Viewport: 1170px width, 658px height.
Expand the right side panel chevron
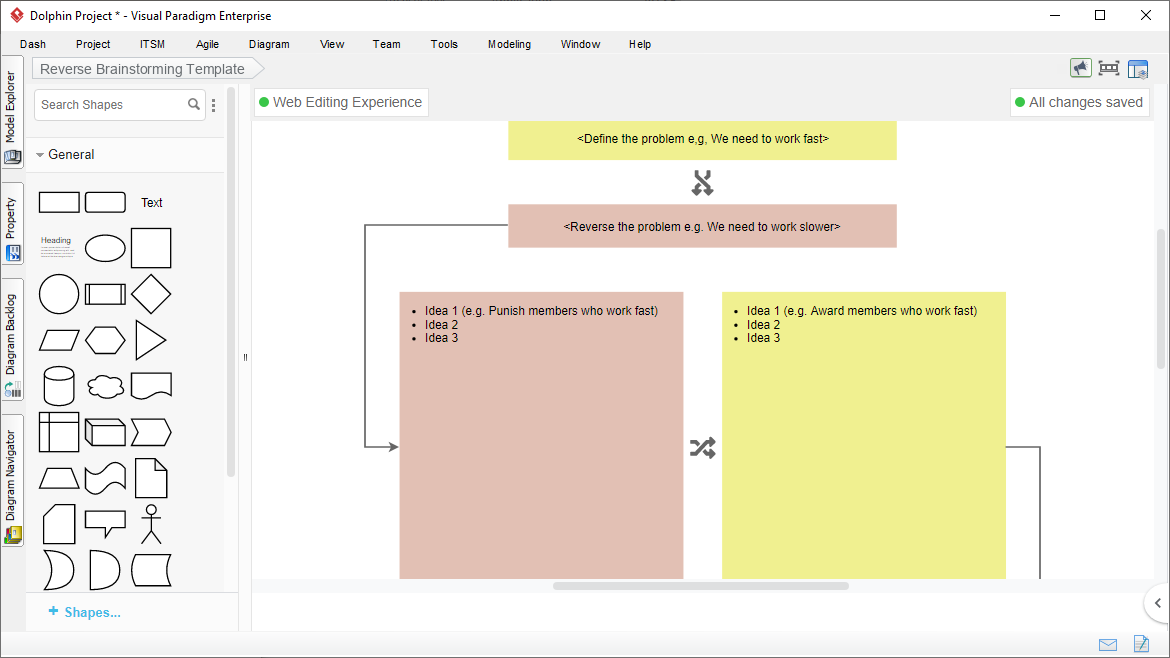coord(1158,603)
